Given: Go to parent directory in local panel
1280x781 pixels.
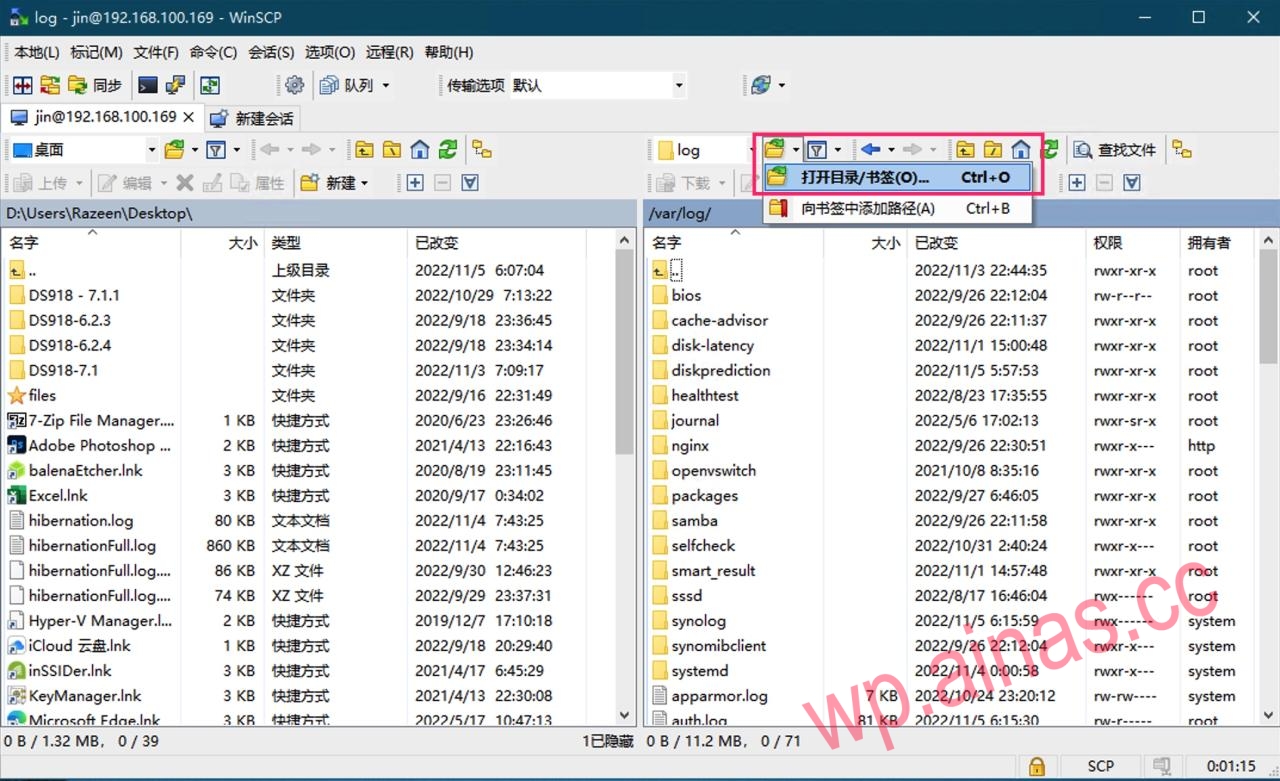Looking at the screenshot, I should 364,150.
